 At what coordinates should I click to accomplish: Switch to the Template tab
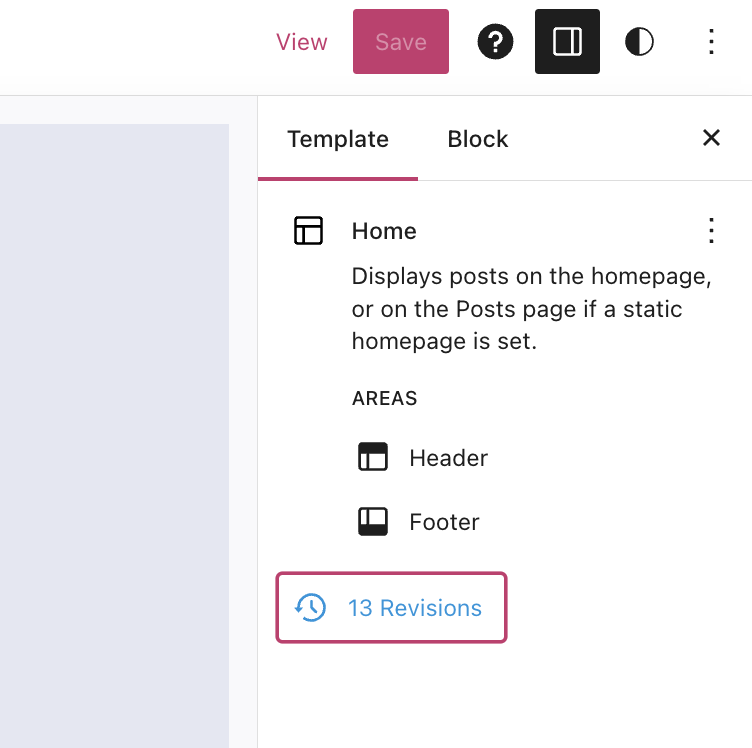[338, 139]
